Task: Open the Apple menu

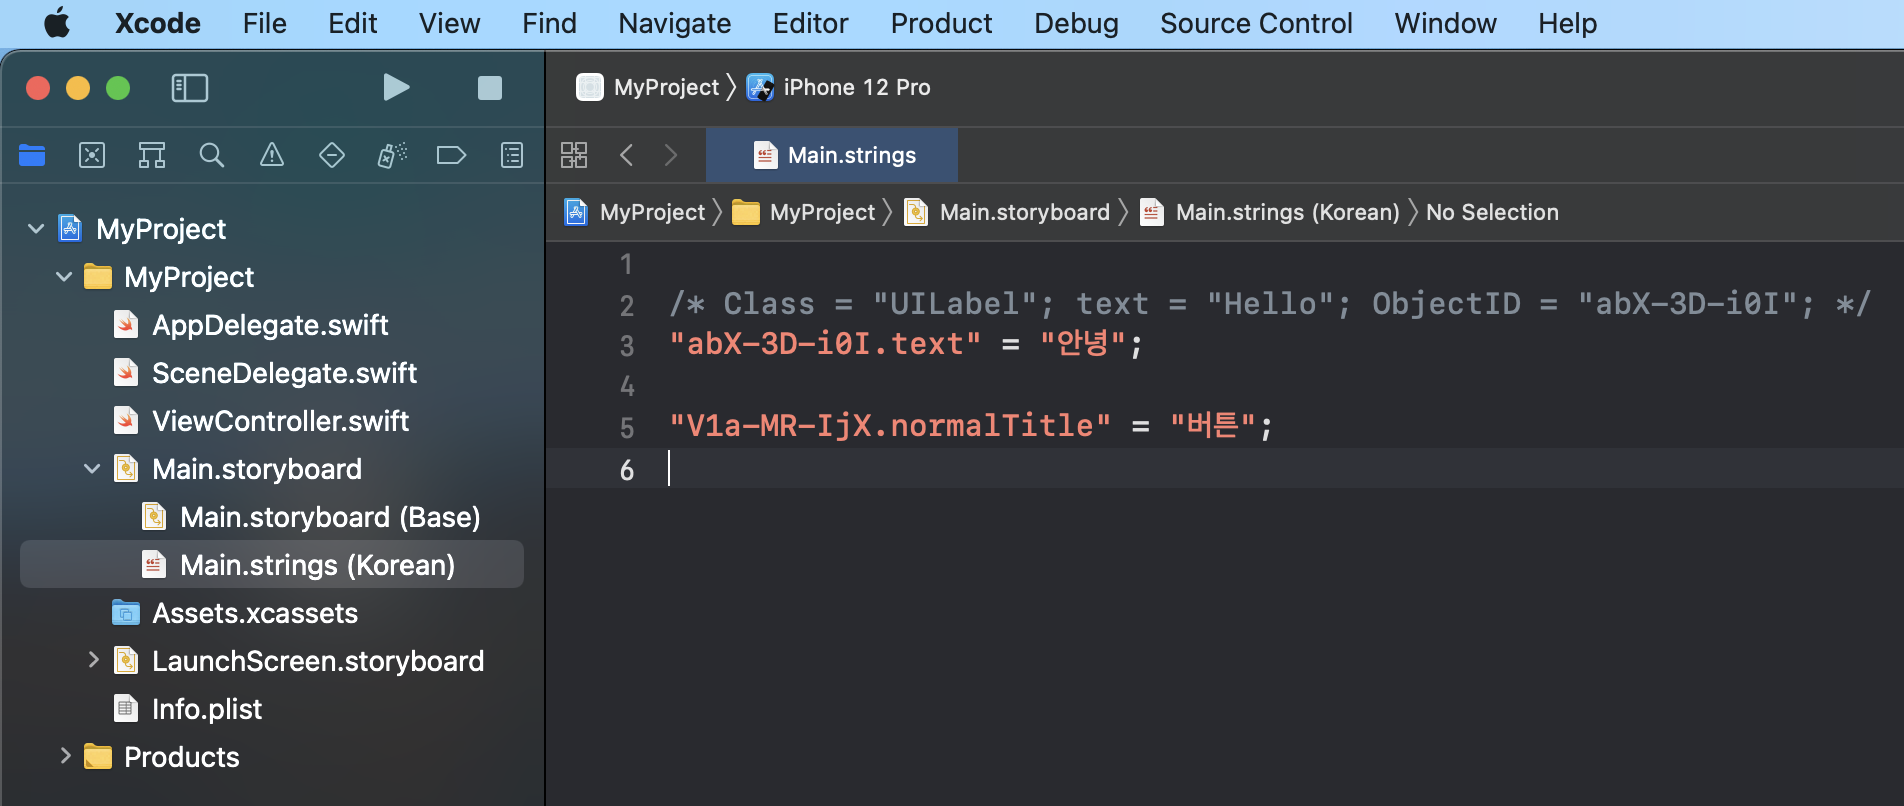Action: tap(57, 23)
